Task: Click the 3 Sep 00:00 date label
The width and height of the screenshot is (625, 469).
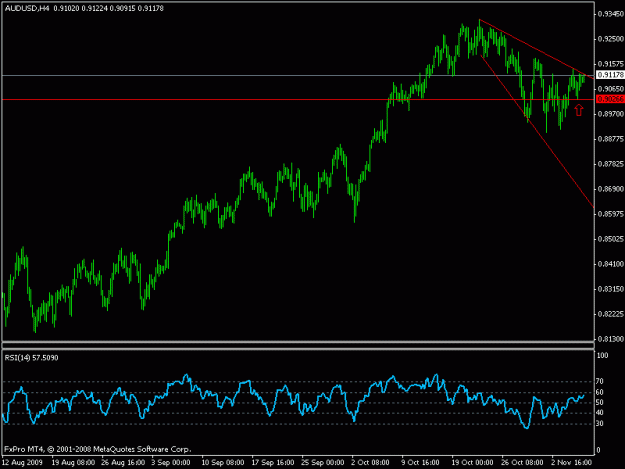Action: click(x=171, y=463)
